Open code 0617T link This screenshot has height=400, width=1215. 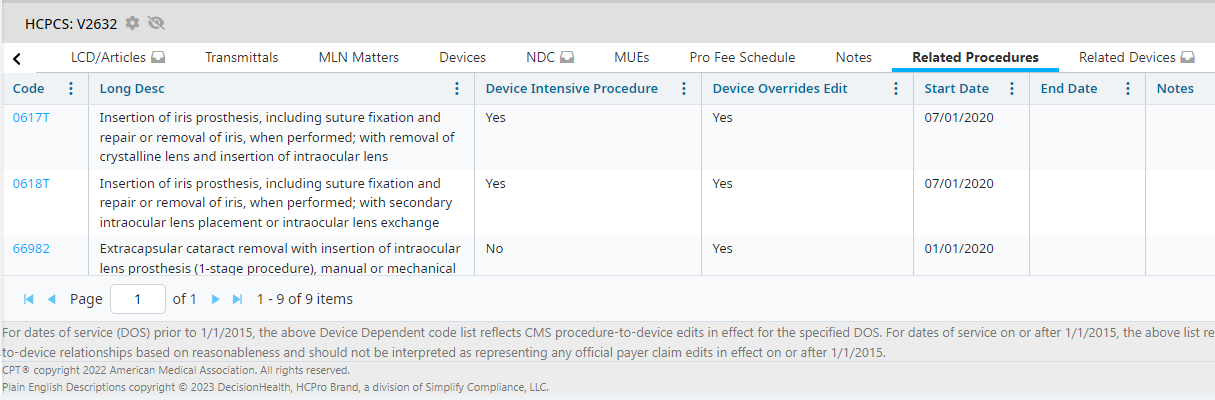click(x=31, y=118)
